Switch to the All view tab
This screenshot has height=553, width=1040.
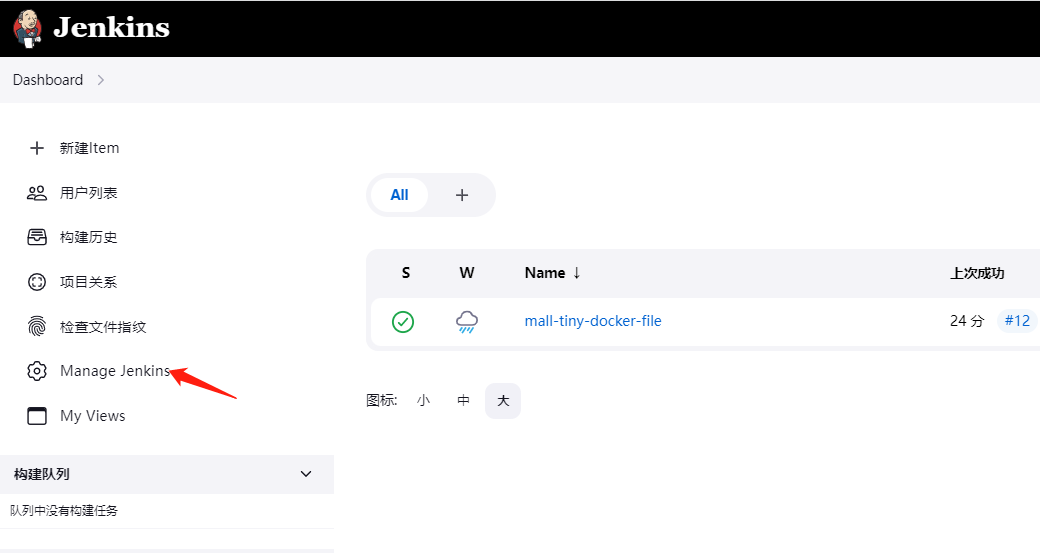(x=399, y=195)
